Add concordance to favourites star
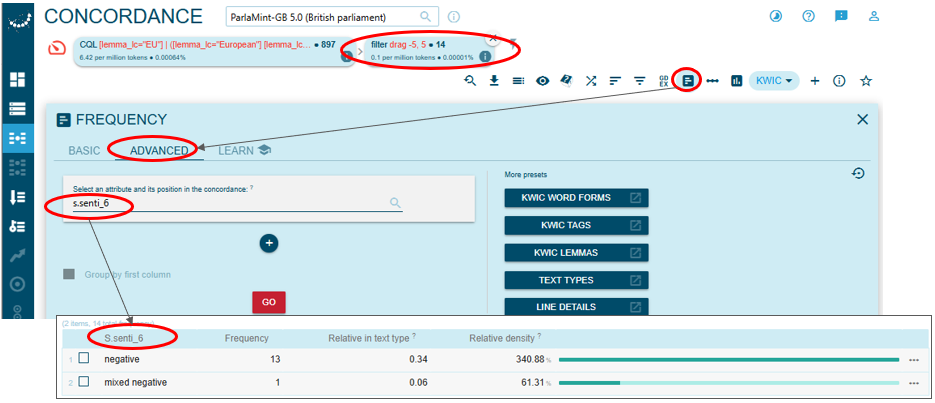This screenshot has width=935, height=403. click(x=866, y=81)
